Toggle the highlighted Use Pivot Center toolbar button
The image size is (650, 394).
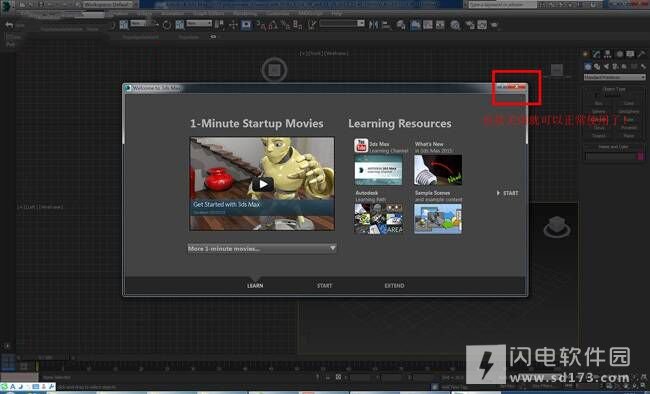pyautogui.click(x=246, y=25)
